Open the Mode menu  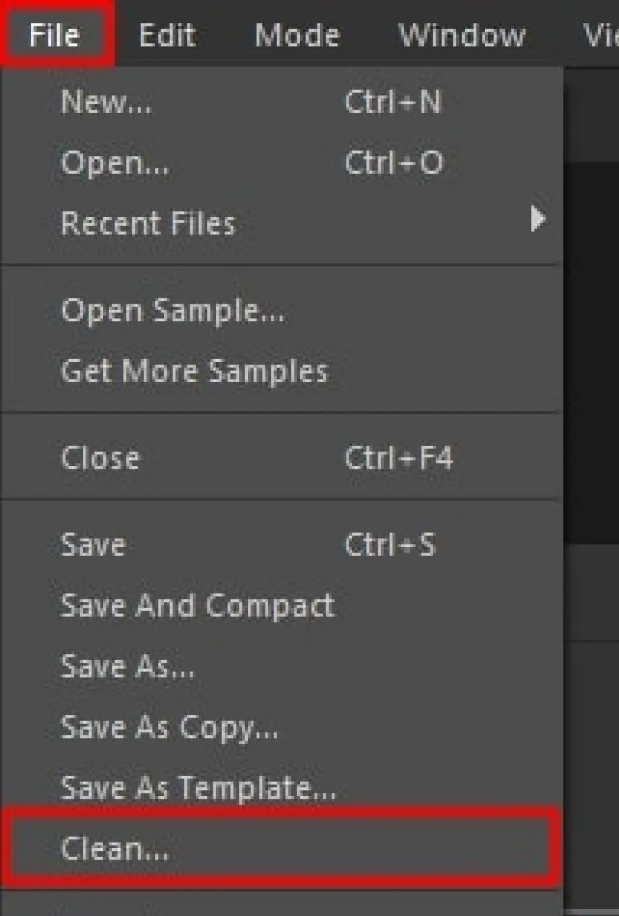tap(297, 36)
